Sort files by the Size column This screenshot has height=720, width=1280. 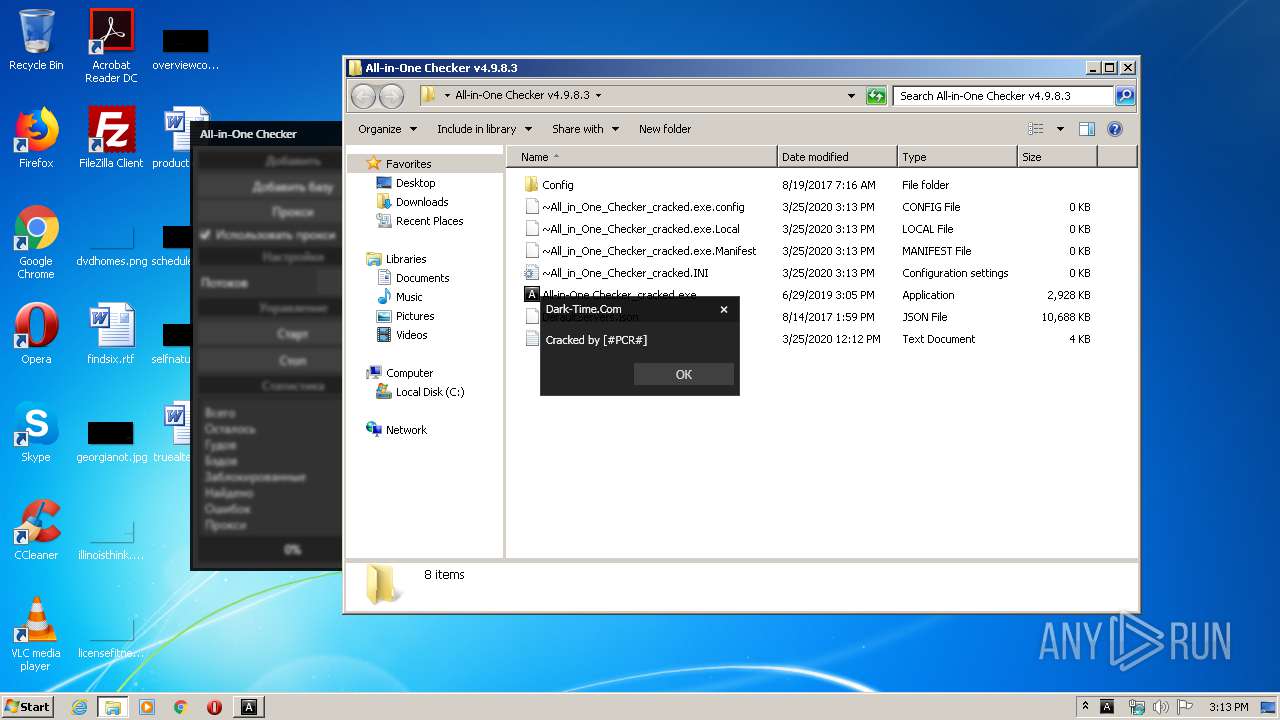click(x=1057, y=157)
